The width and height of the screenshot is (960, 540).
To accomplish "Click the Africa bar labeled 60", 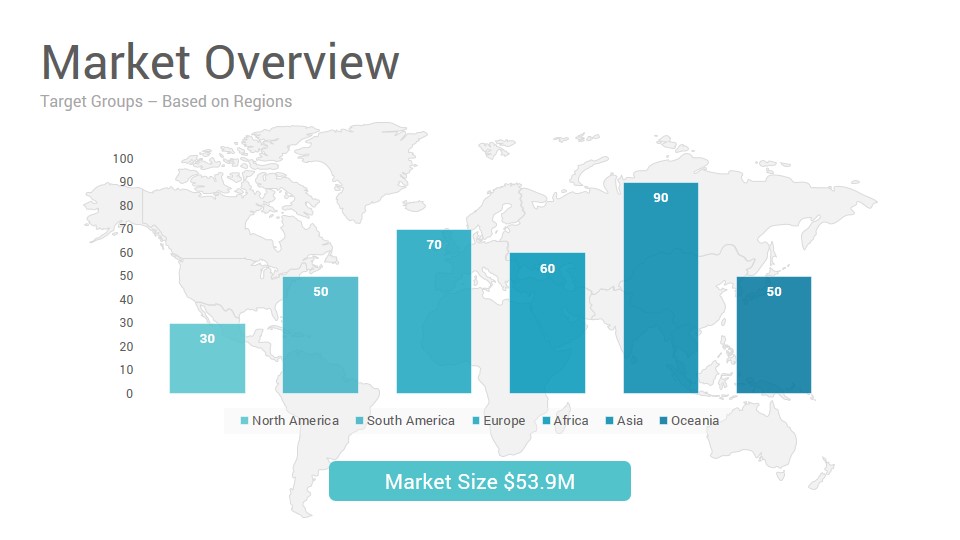I will pos(547,323).
